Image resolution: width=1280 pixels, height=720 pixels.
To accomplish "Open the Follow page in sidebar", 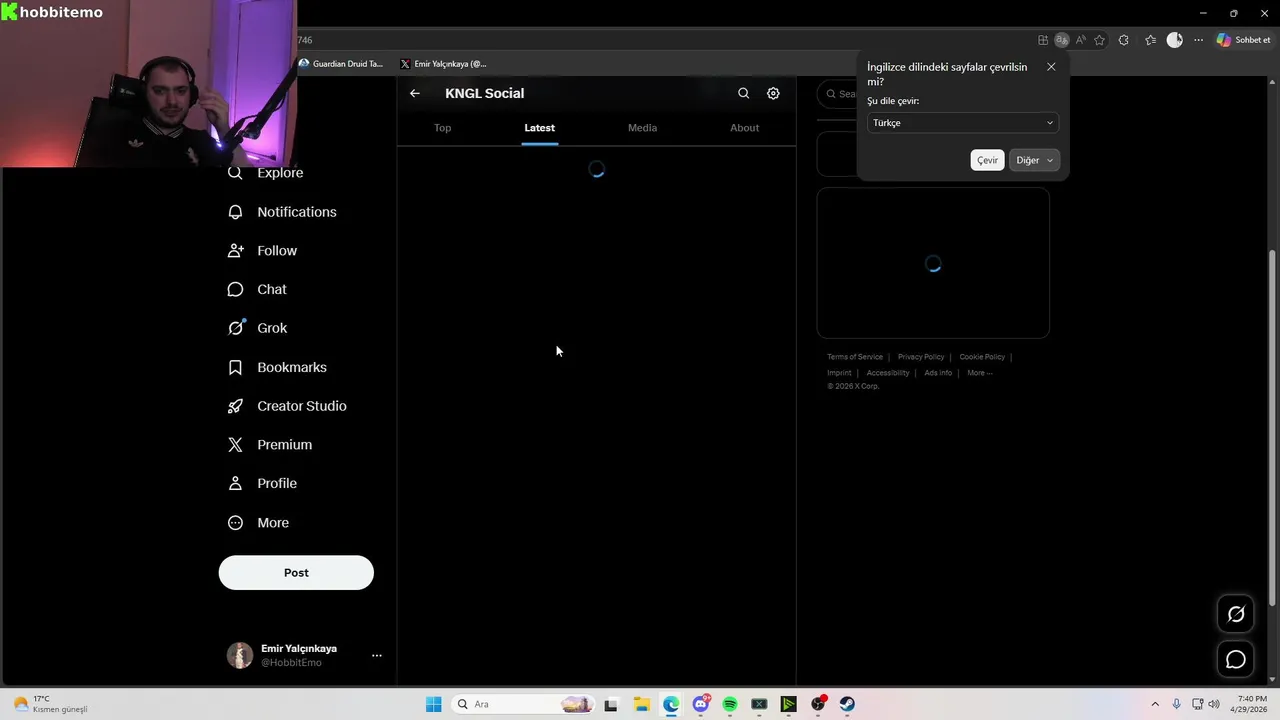I will point(262,251).
